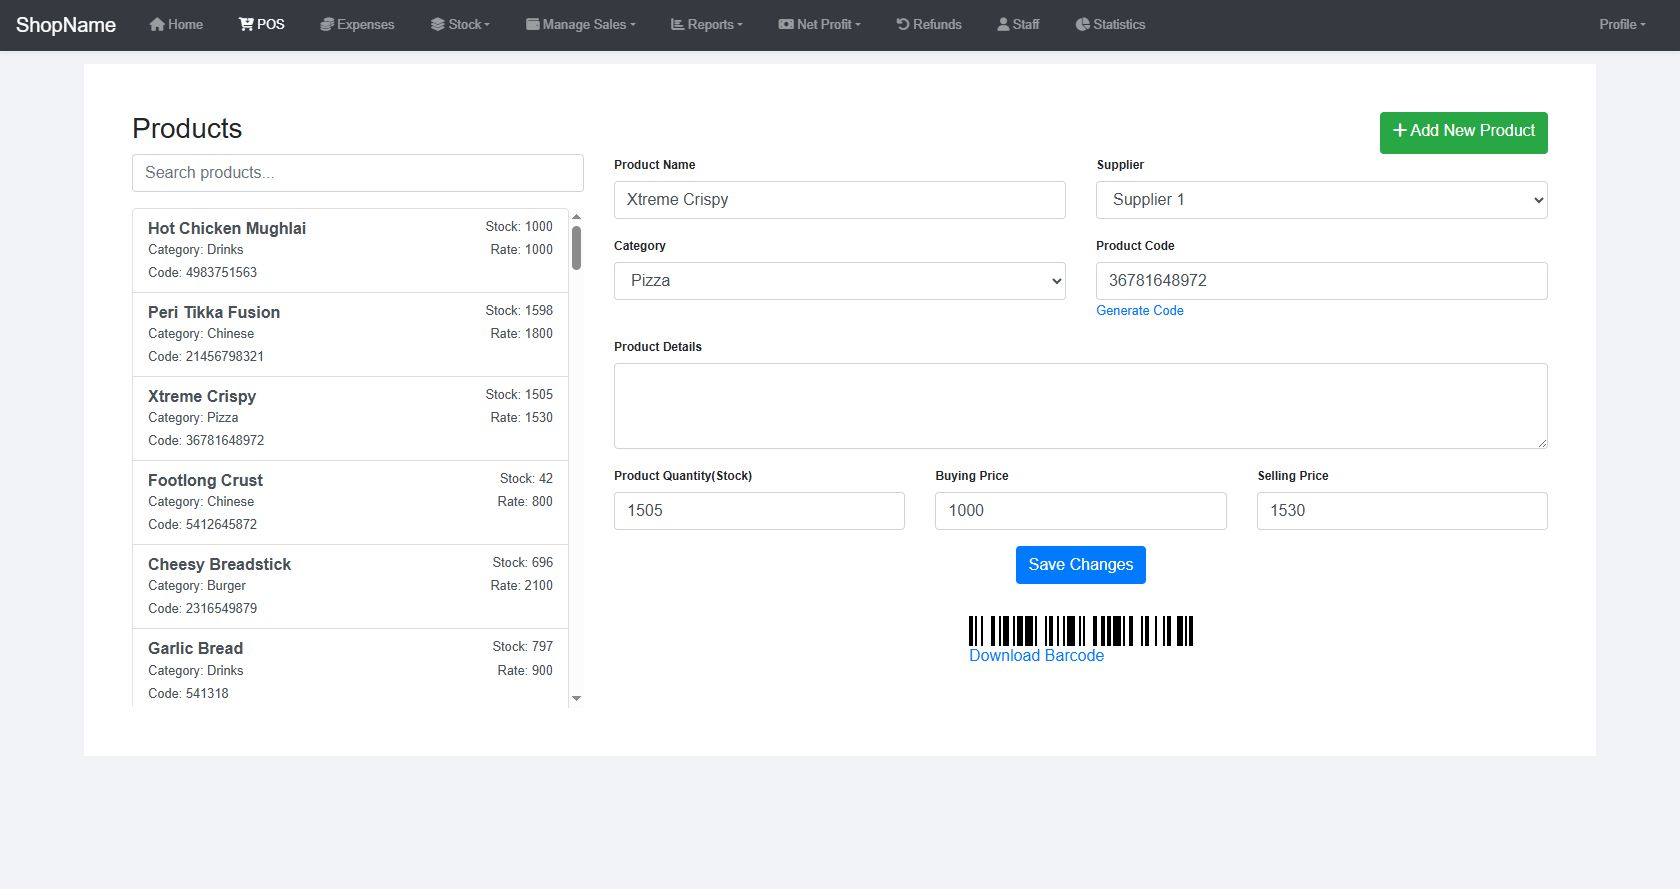Click the product list scrollbar down arrow

point(576,698)
